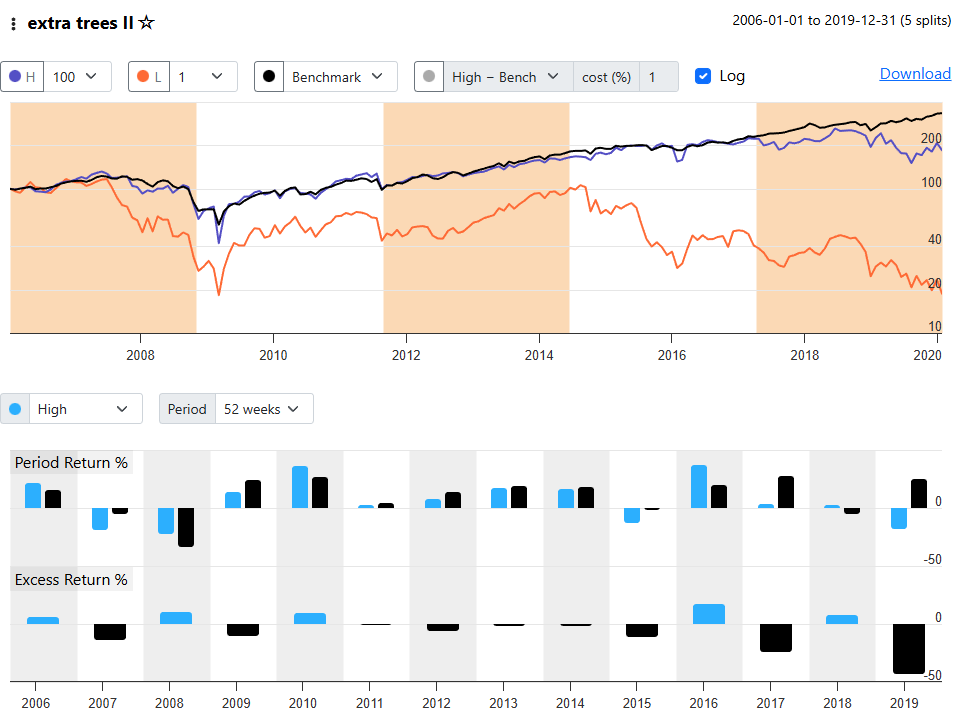Expand the High series dropdown below the chart

[x=84, y=409]
